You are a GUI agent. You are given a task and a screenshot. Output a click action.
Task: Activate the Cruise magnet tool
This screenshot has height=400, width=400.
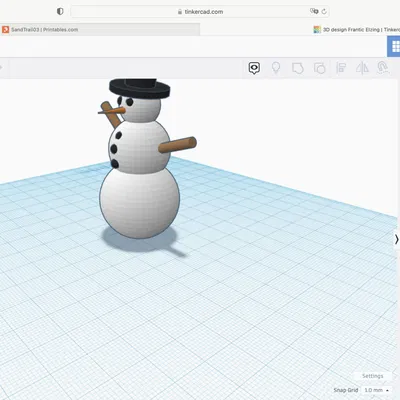(383, 68)
